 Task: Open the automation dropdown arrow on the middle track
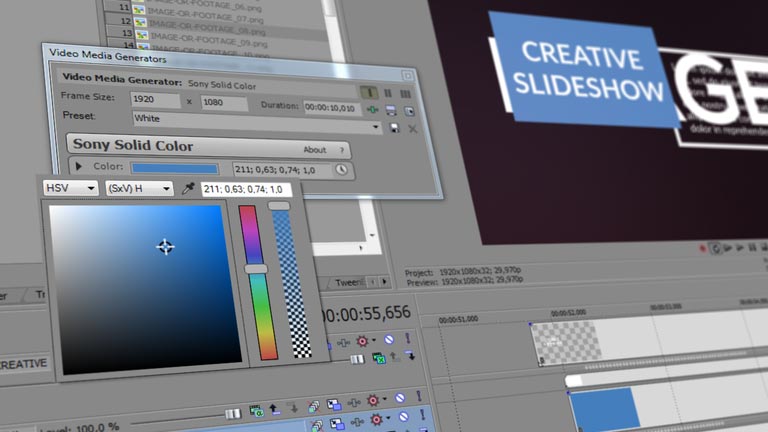point(385,398)
